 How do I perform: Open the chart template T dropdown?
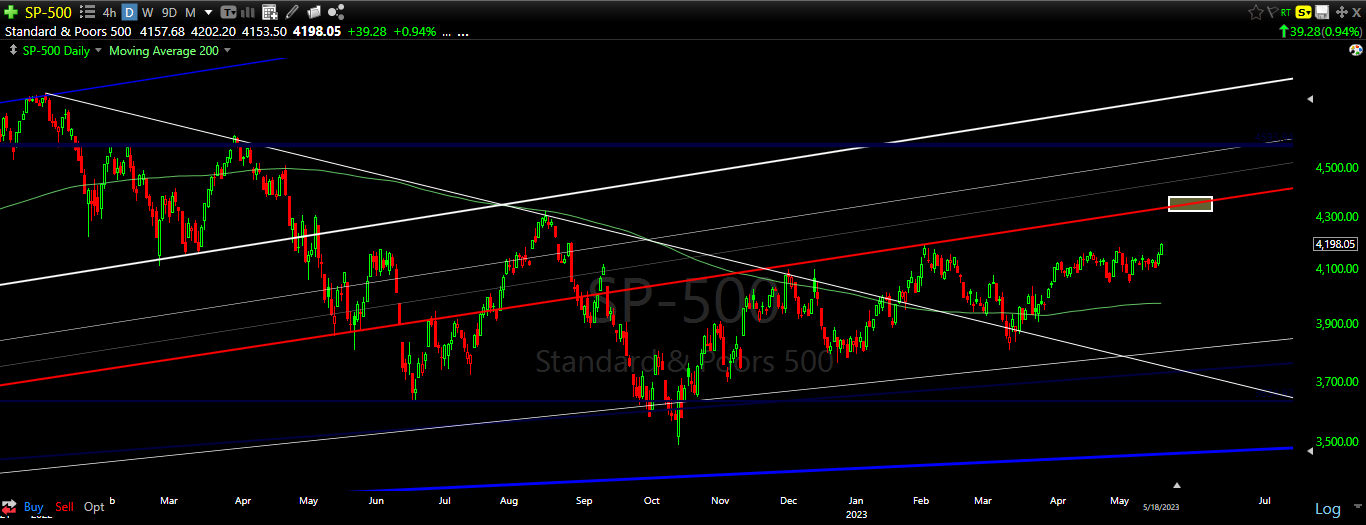click(228, 12)
